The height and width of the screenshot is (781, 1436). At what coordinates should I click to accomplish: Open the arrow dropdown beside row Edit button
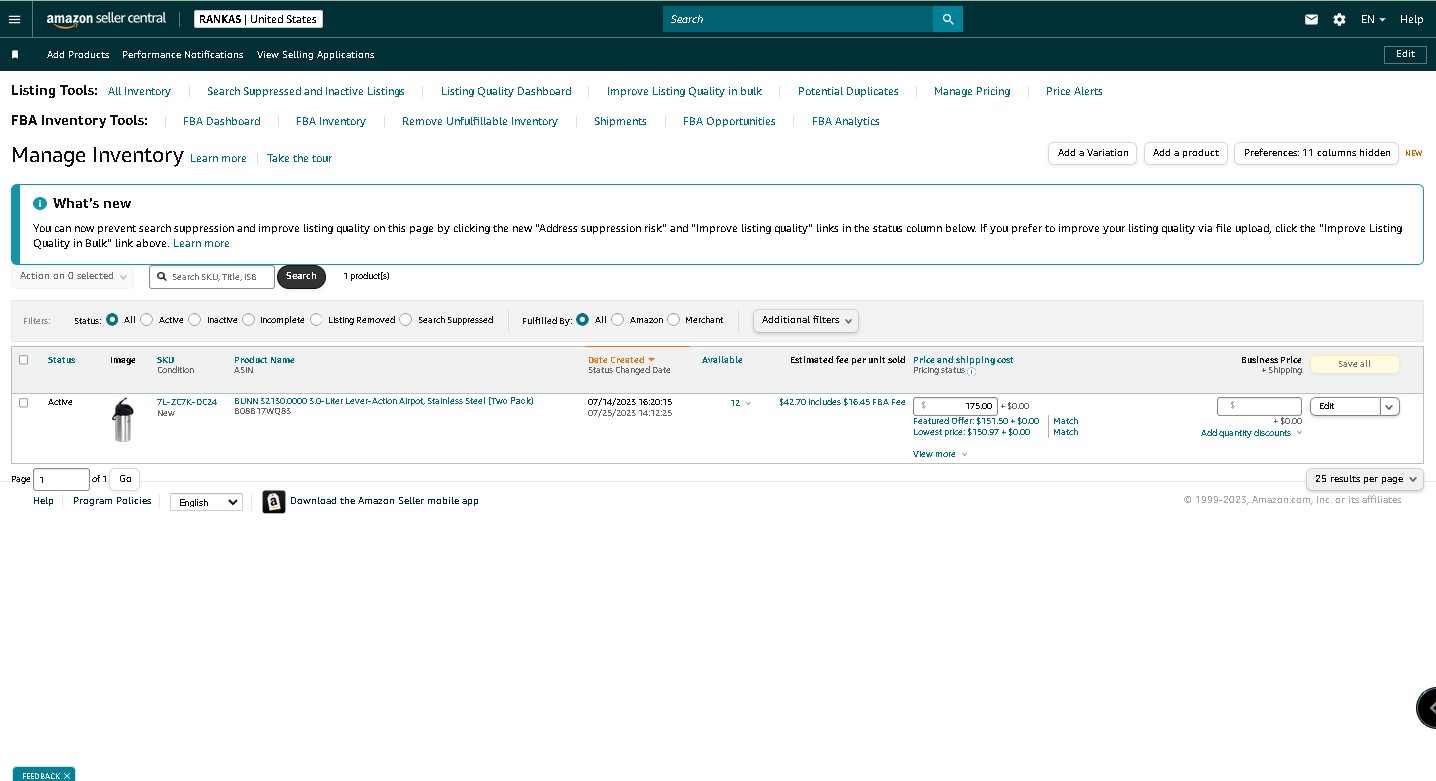coord(1389,406)
